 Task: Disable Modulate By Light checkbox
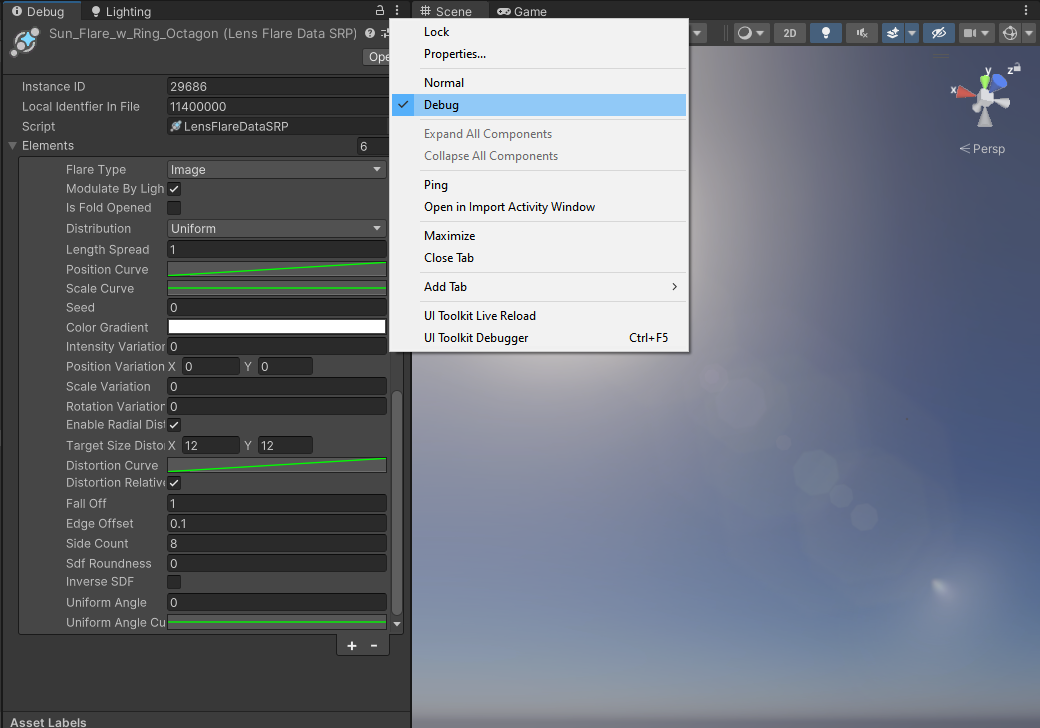tap(174, 188)
